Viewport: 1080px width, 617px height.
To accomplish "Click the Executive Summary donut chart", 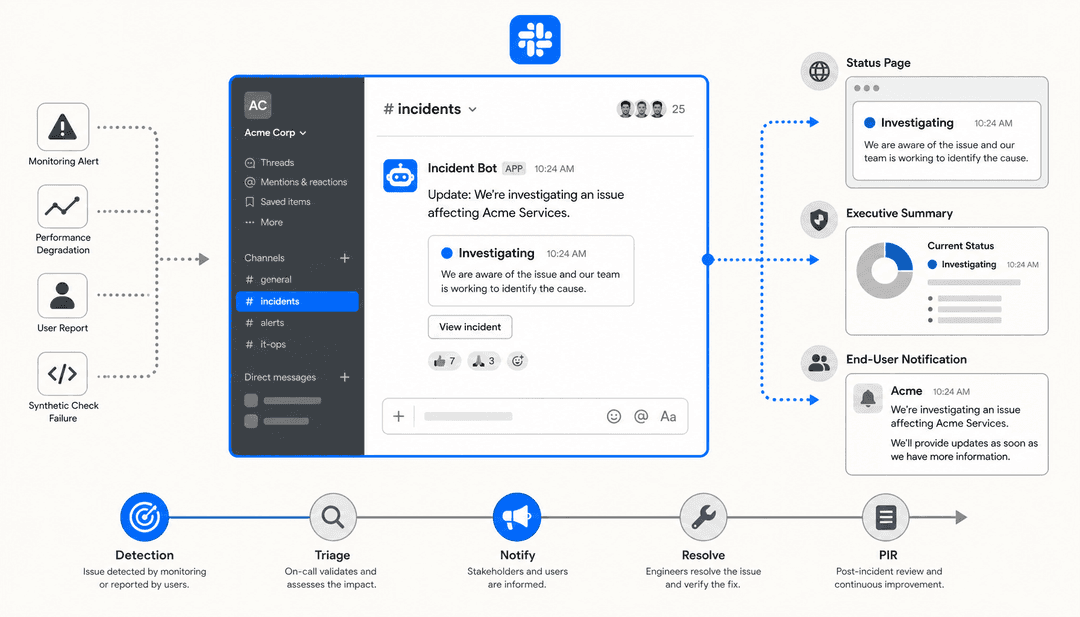I will (x=884, y=271).
